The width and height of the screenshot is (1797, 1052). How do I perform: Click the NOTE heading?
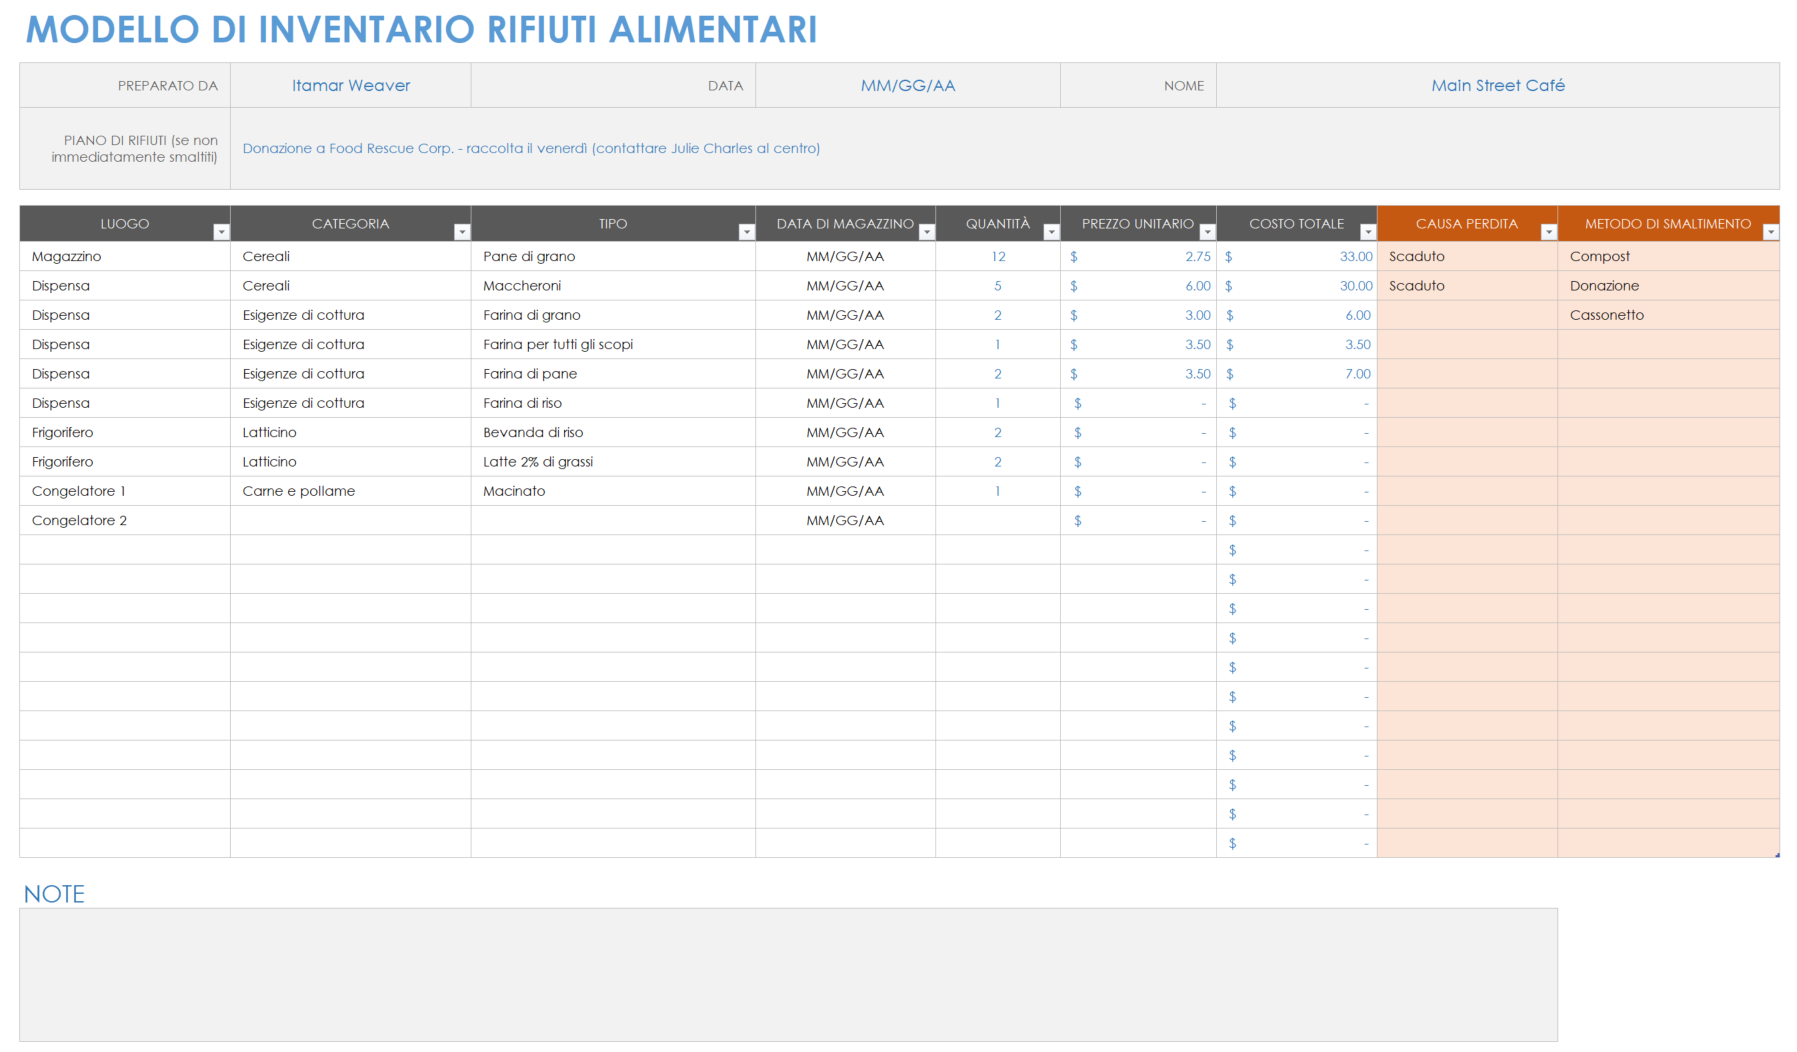point(54,894)
